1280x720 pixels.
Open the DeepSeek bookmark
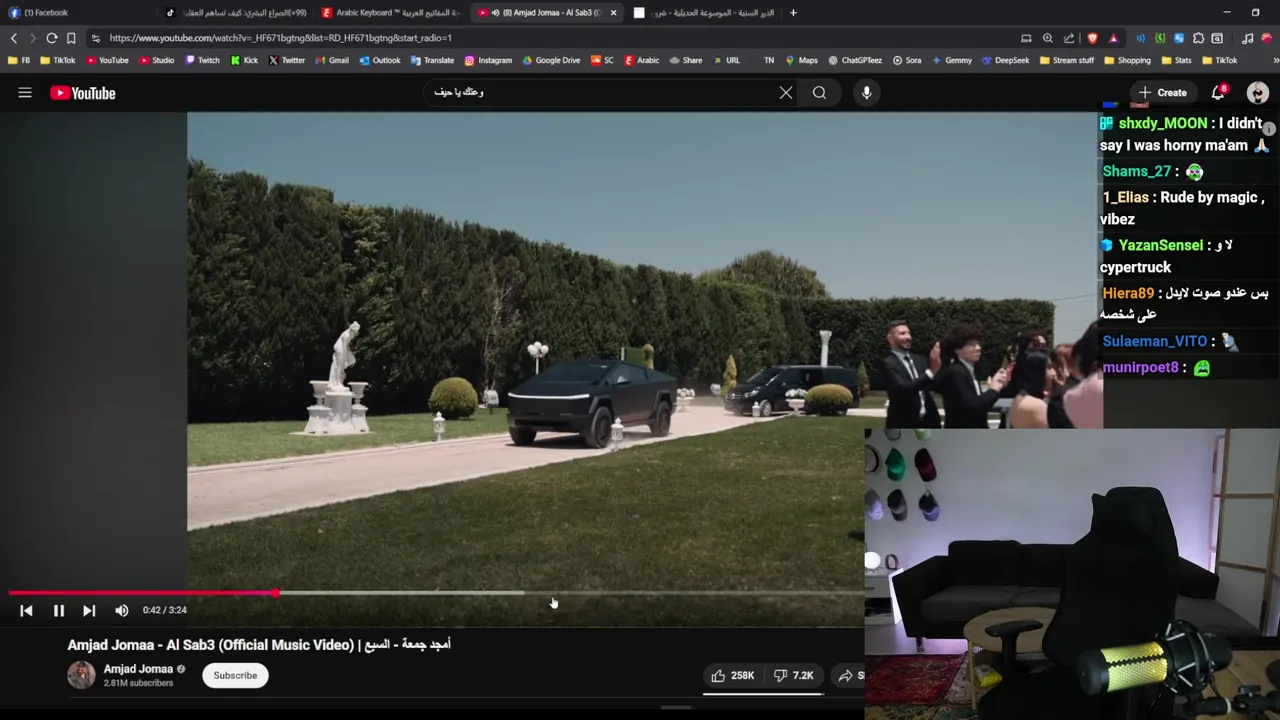coord(1005,60)
